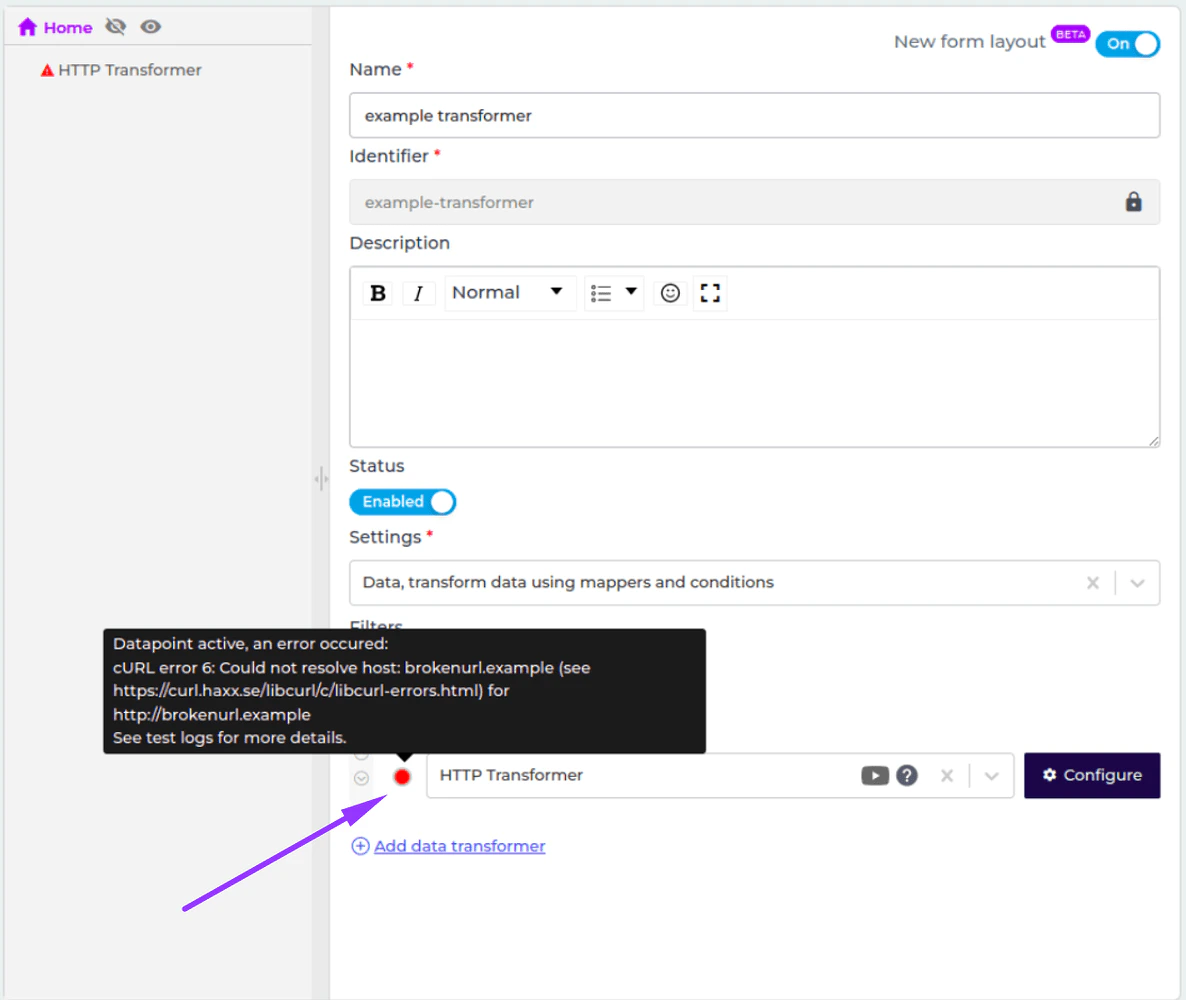This screenshot has width=1186, height=1000.
Task: Turn off the New form layout switch
Action: (1127, 43)
